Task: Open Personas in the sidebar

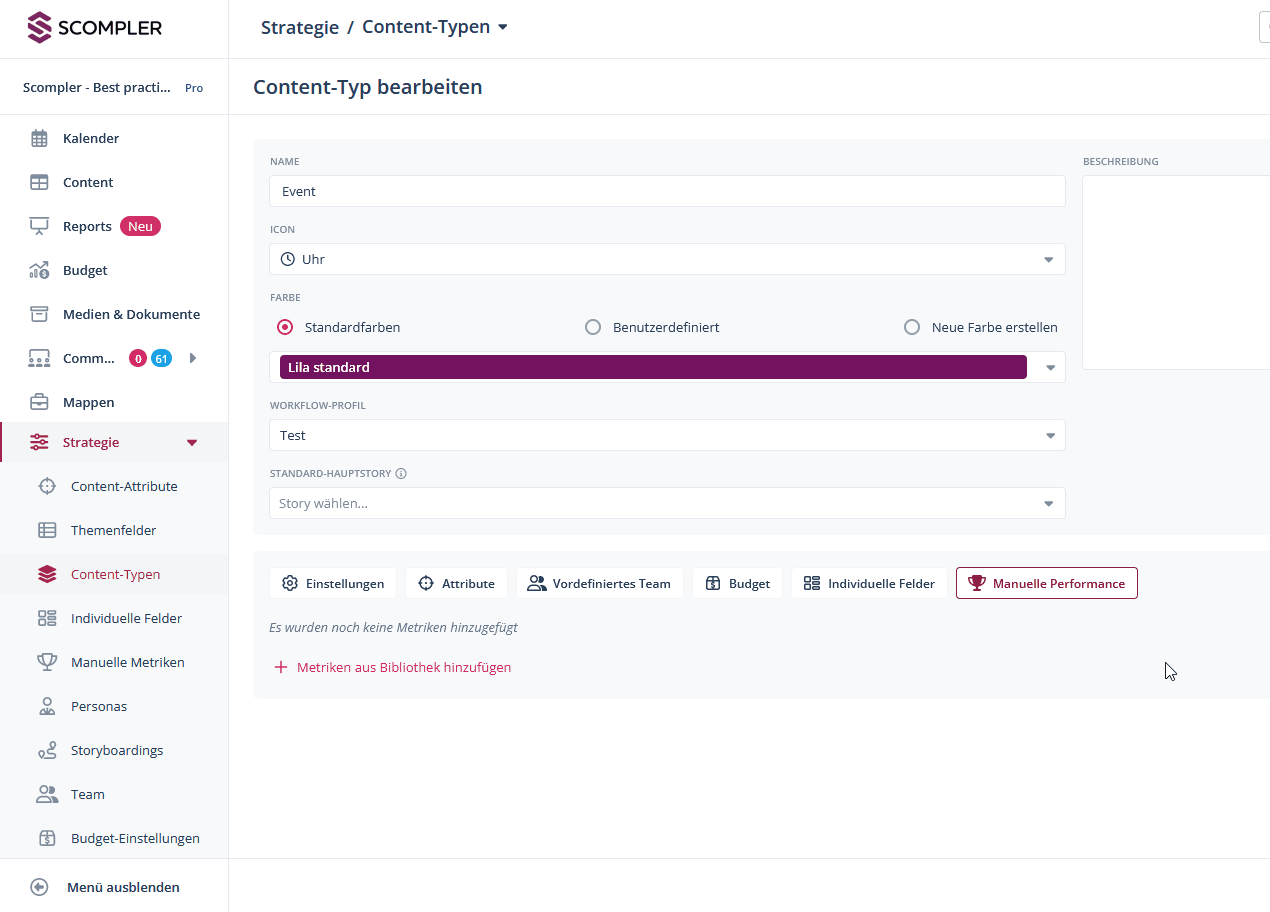Action: tap(99, 706)
